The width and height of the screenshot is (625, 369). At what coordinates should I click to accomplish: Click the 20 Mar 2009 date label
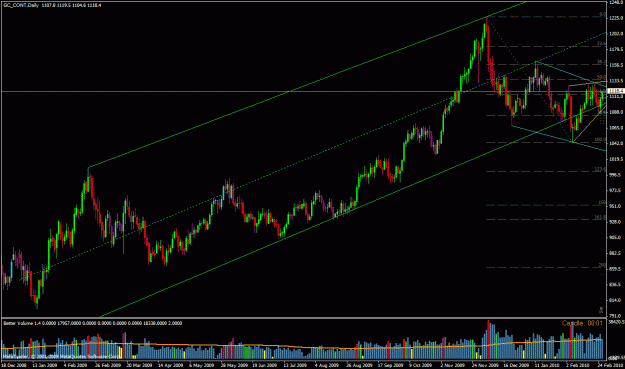tap(140, 365)
